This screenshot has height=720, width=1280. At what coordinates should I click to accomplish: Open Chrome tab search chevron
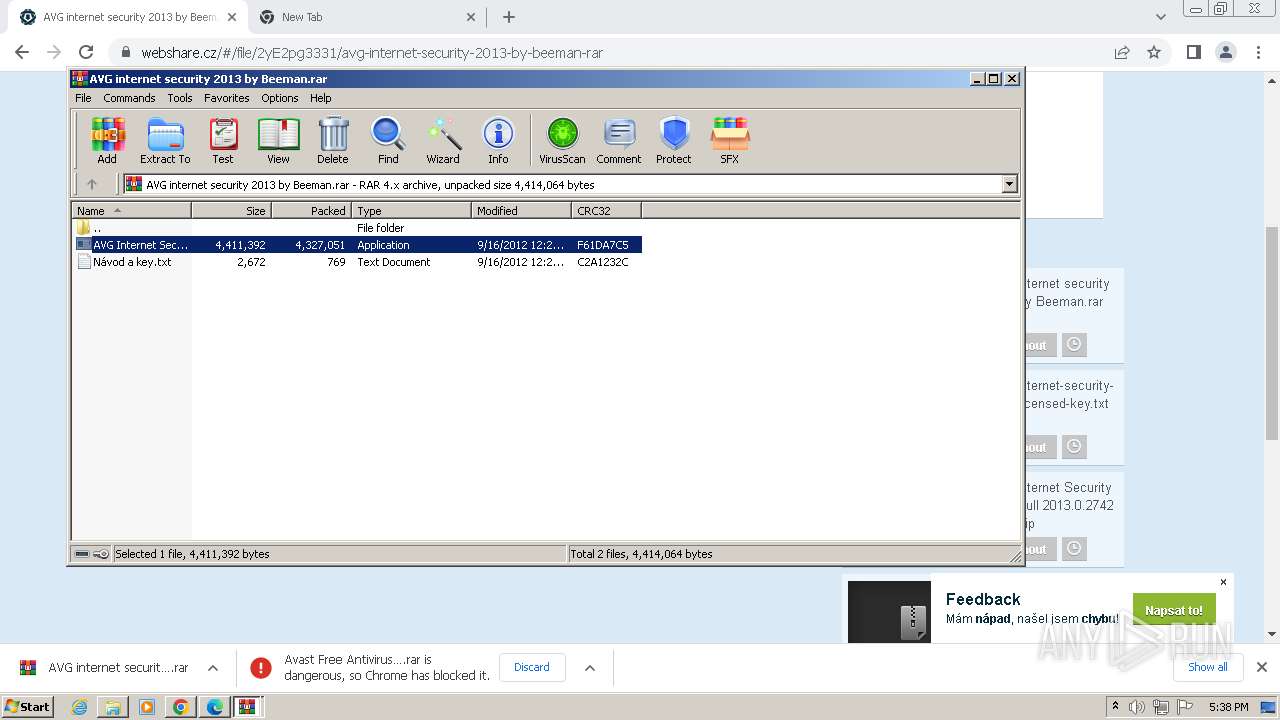[1161, 17]
